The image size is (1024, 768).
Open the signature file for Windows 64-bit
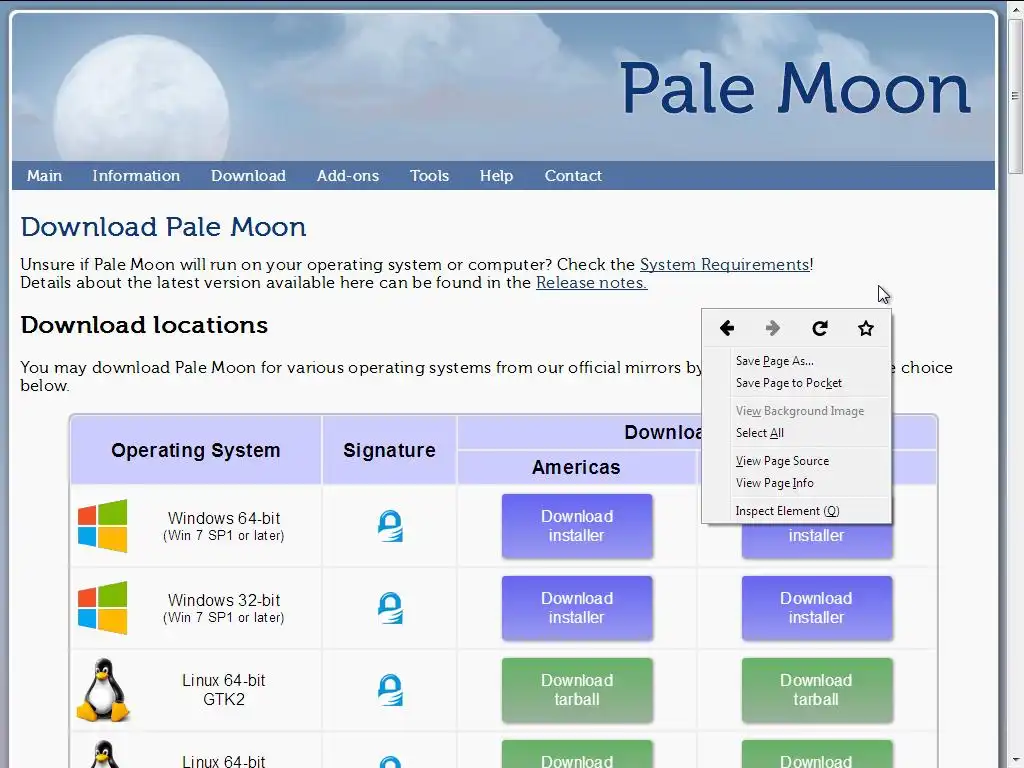click(390, 526)
